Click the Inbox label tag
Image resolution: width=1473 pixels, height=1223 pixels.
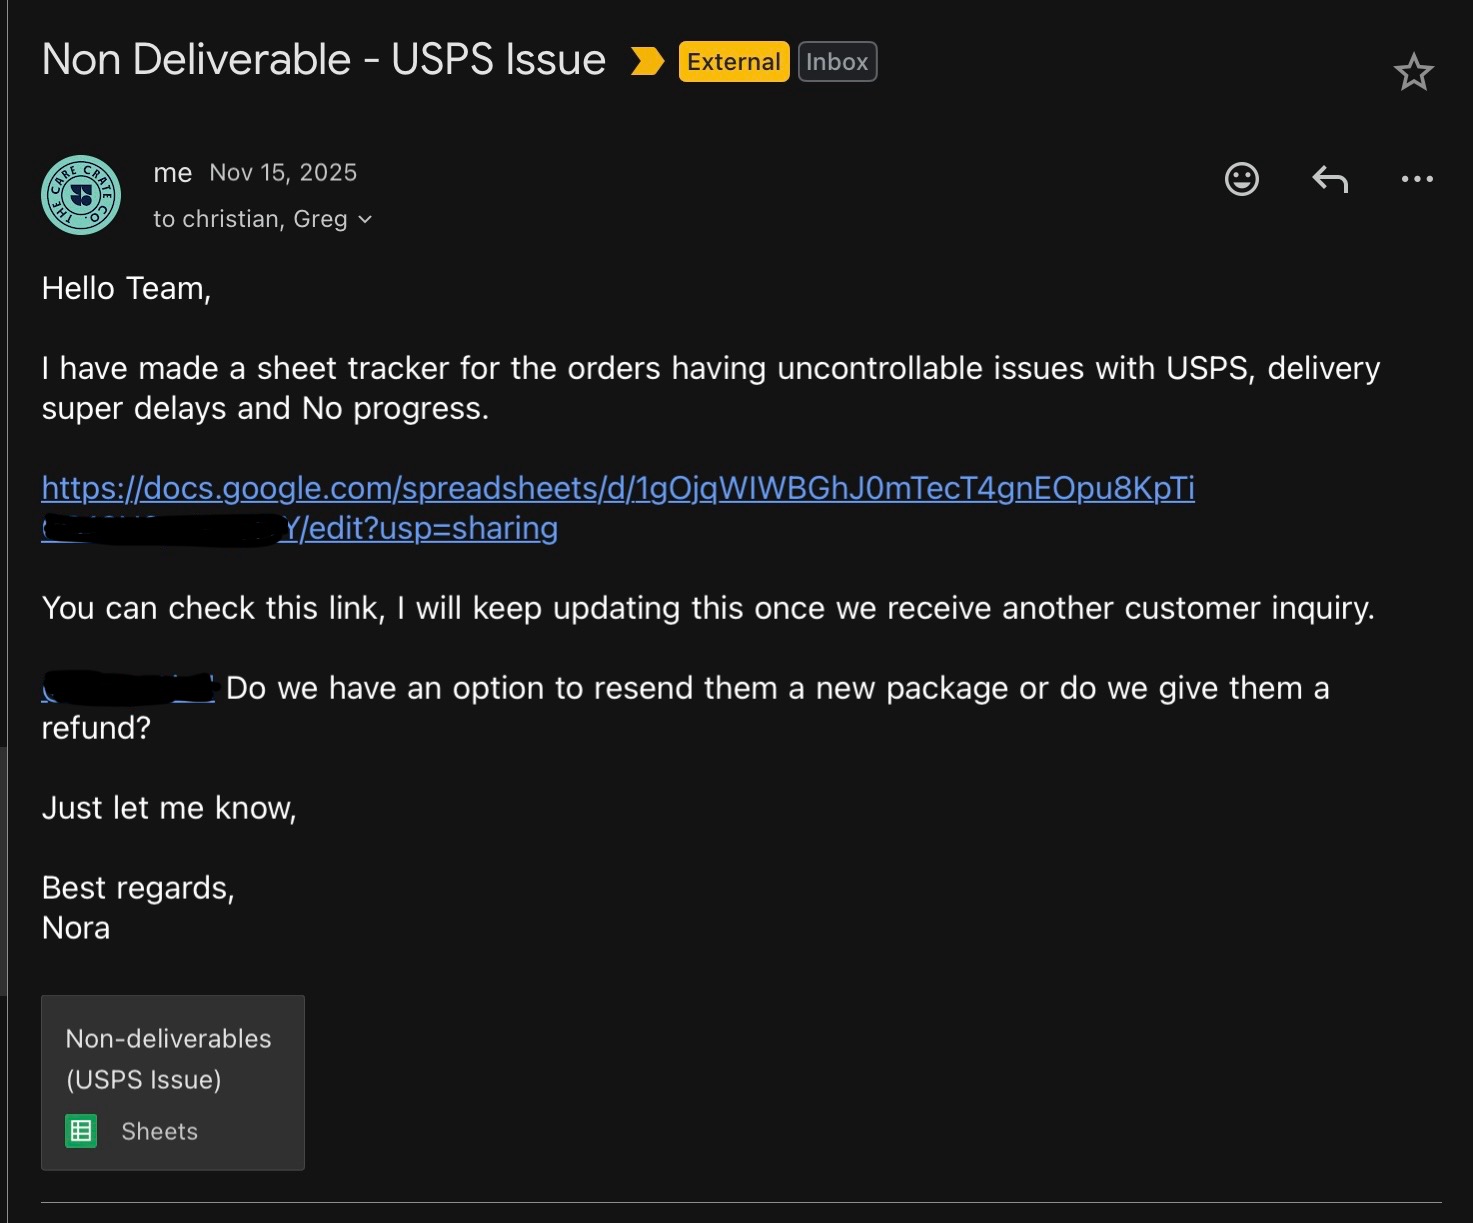837,62
